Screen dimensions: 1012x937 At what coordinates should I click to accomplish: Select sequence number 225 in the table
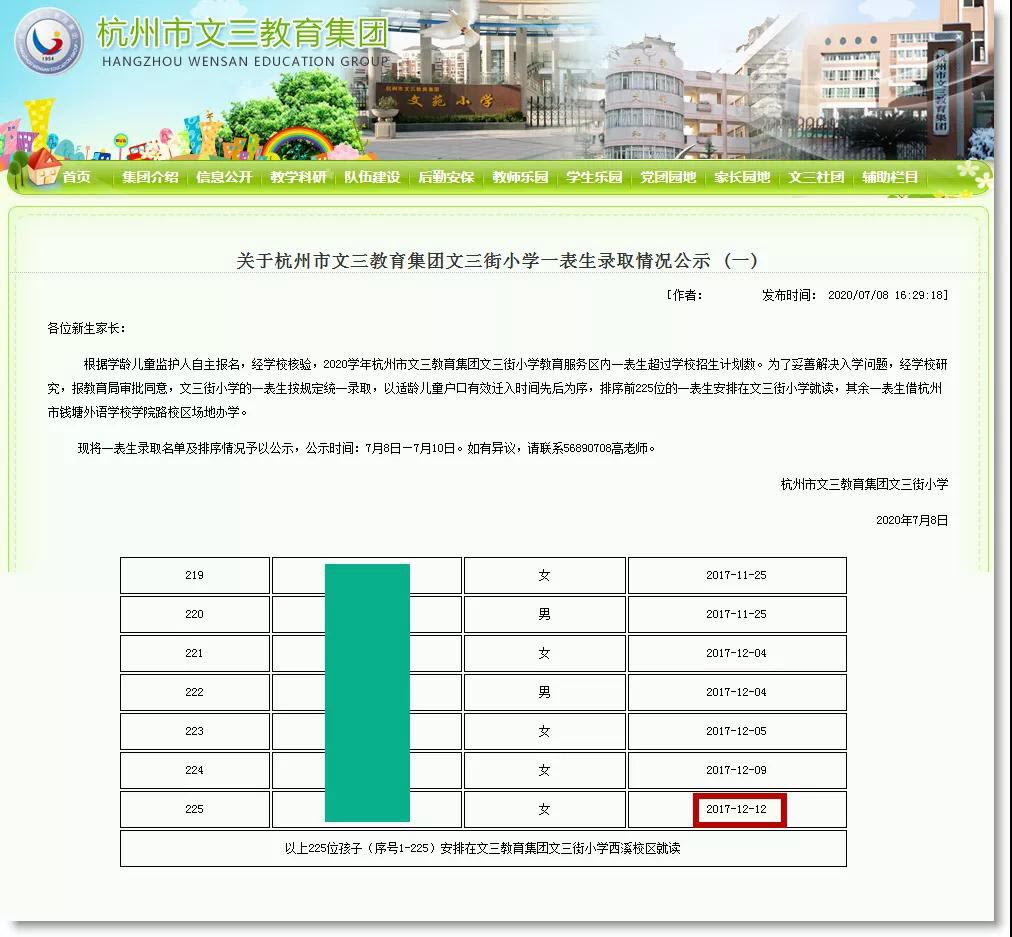click(x=194, y=809)
